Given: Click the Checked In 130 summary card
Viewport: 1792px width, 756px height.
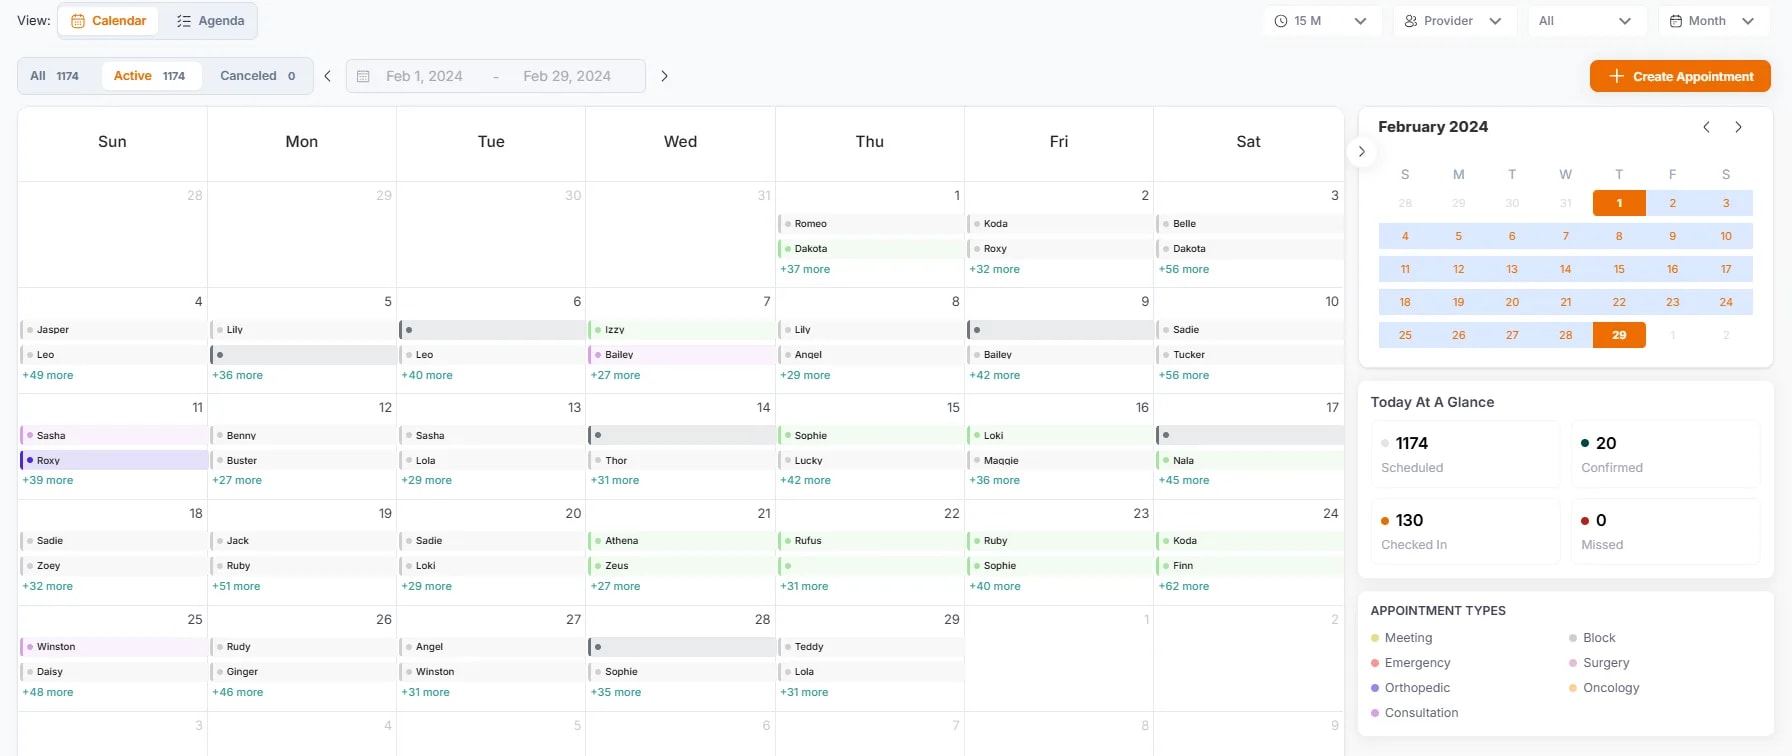Looking at the screenshot, I should [1465, 531].
